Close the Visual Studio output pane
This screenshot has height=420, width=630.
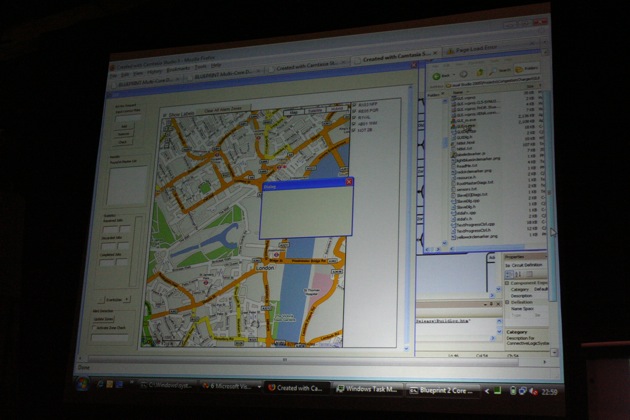pos(498,304)
